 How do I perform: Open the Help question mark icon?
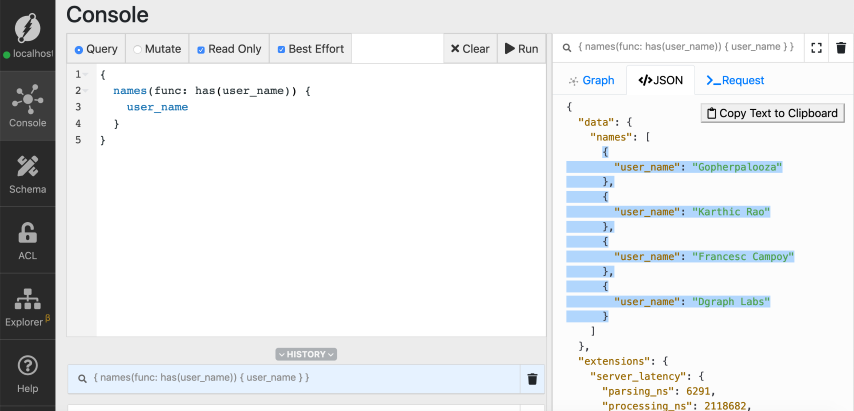(27, 373)
